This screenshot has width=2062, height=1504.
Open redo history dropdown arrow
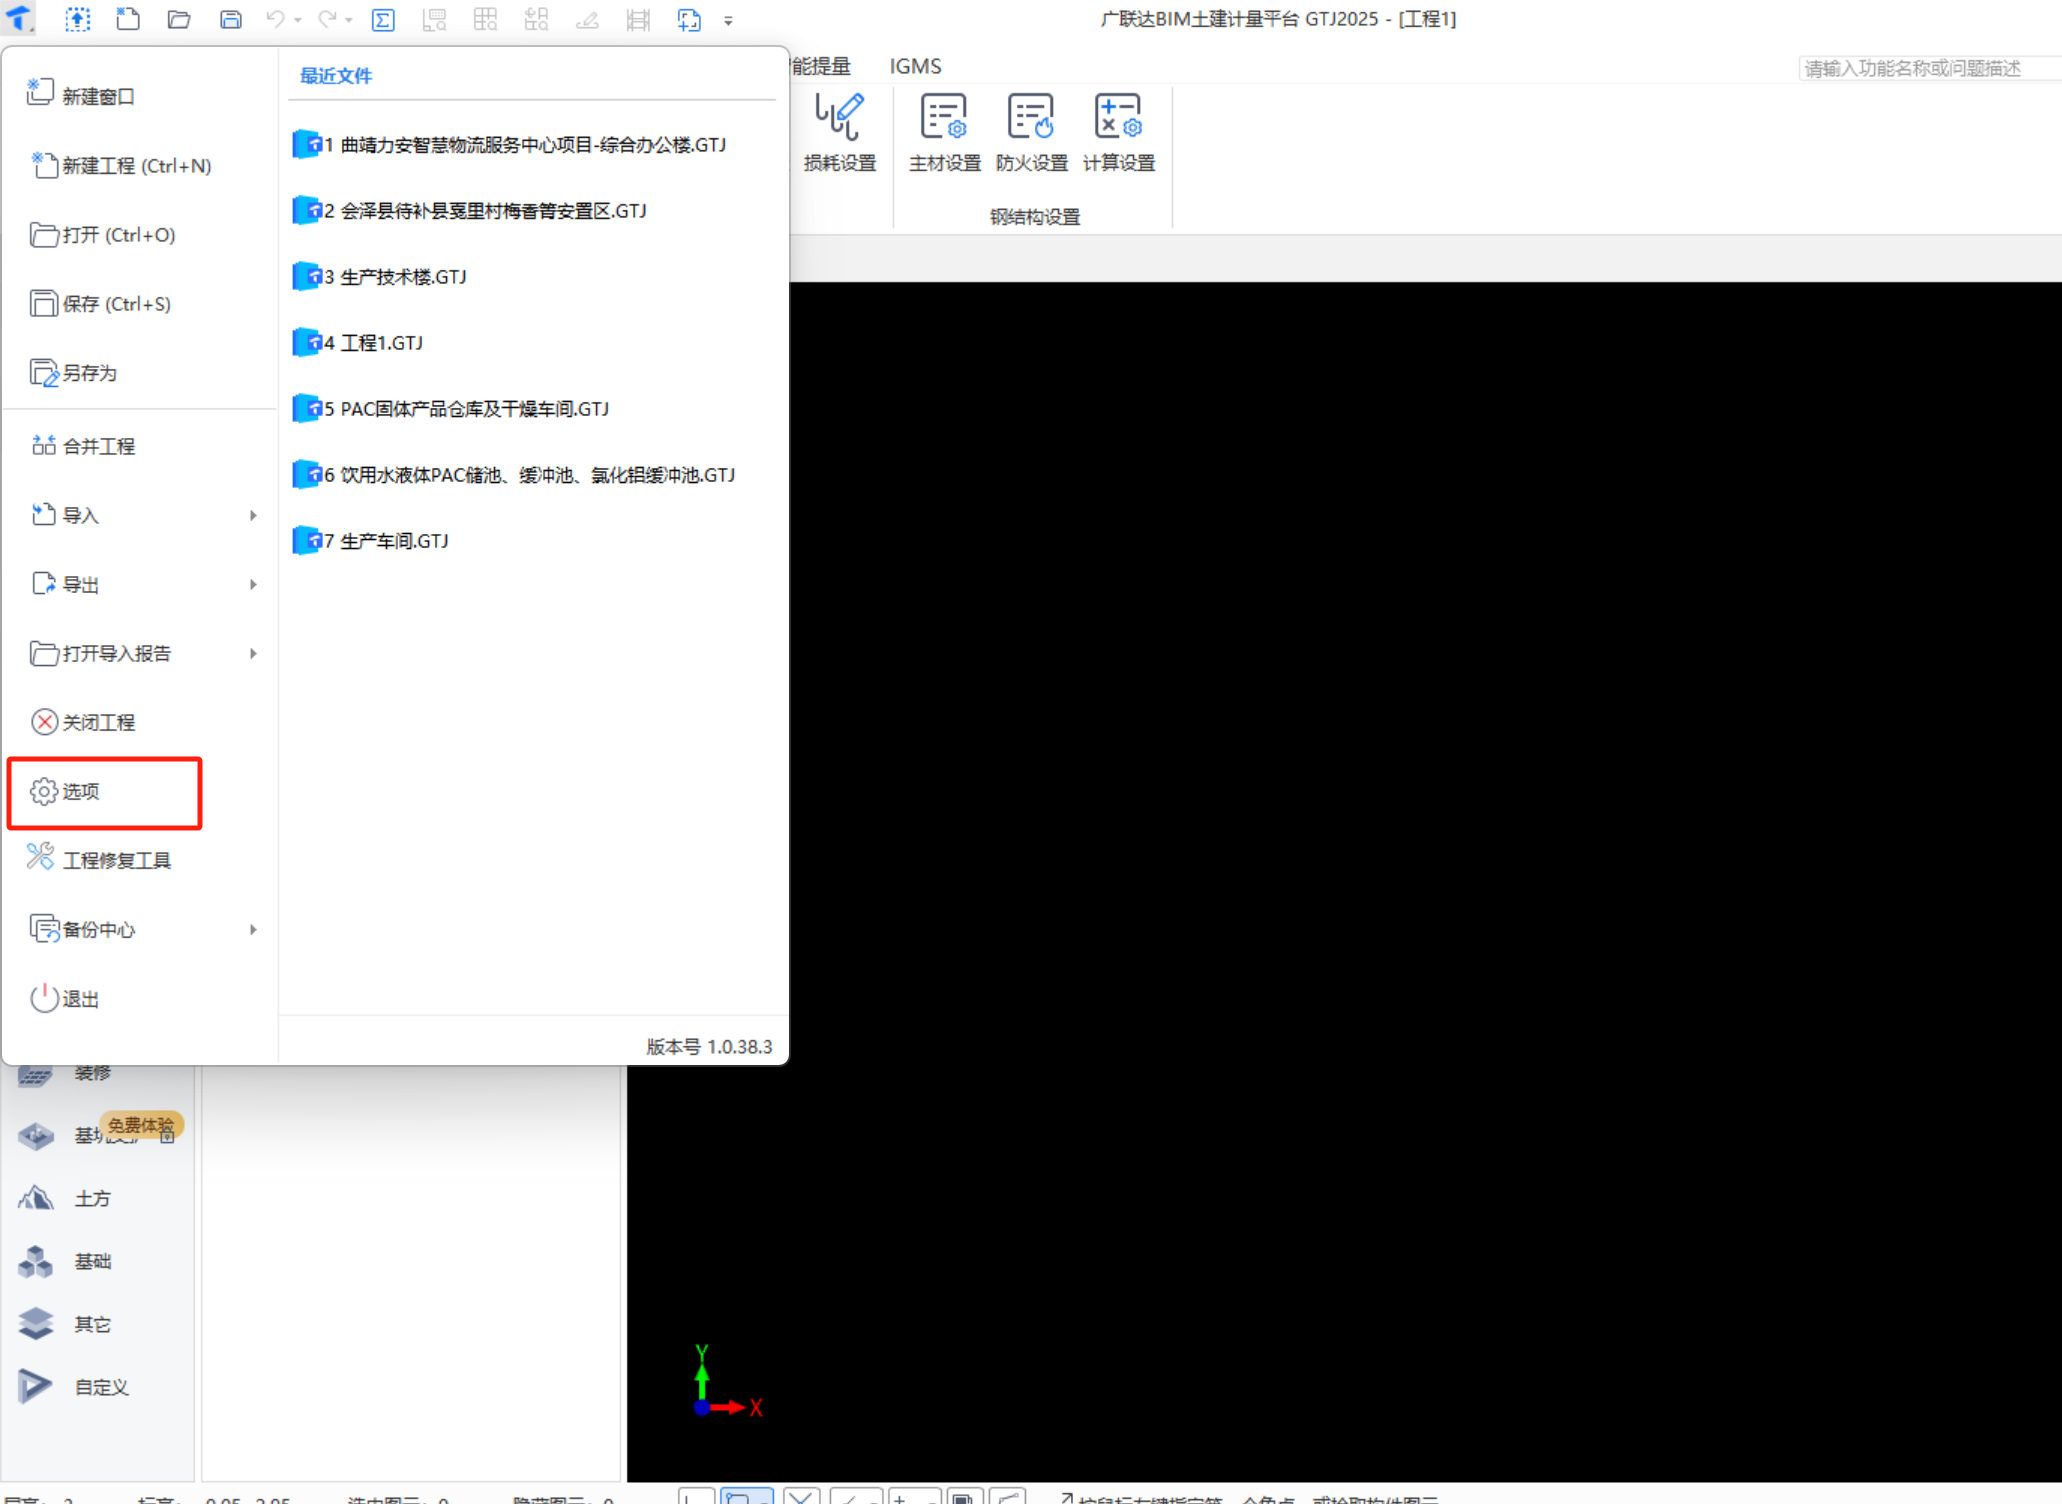click(348, 20)
